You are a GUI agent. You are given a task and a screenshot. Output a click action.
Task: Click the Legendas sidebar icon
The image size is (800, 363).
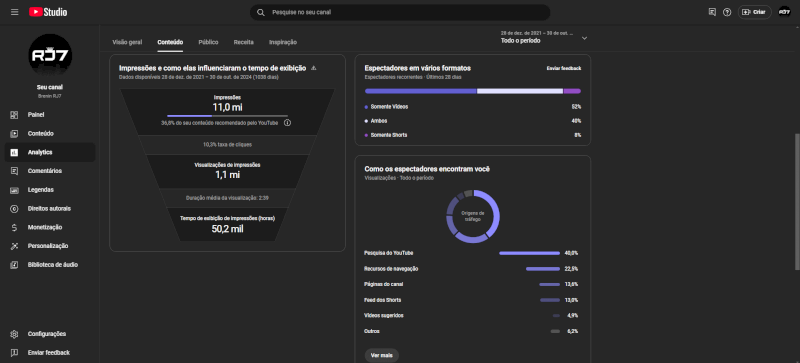(x=14, y=190)
